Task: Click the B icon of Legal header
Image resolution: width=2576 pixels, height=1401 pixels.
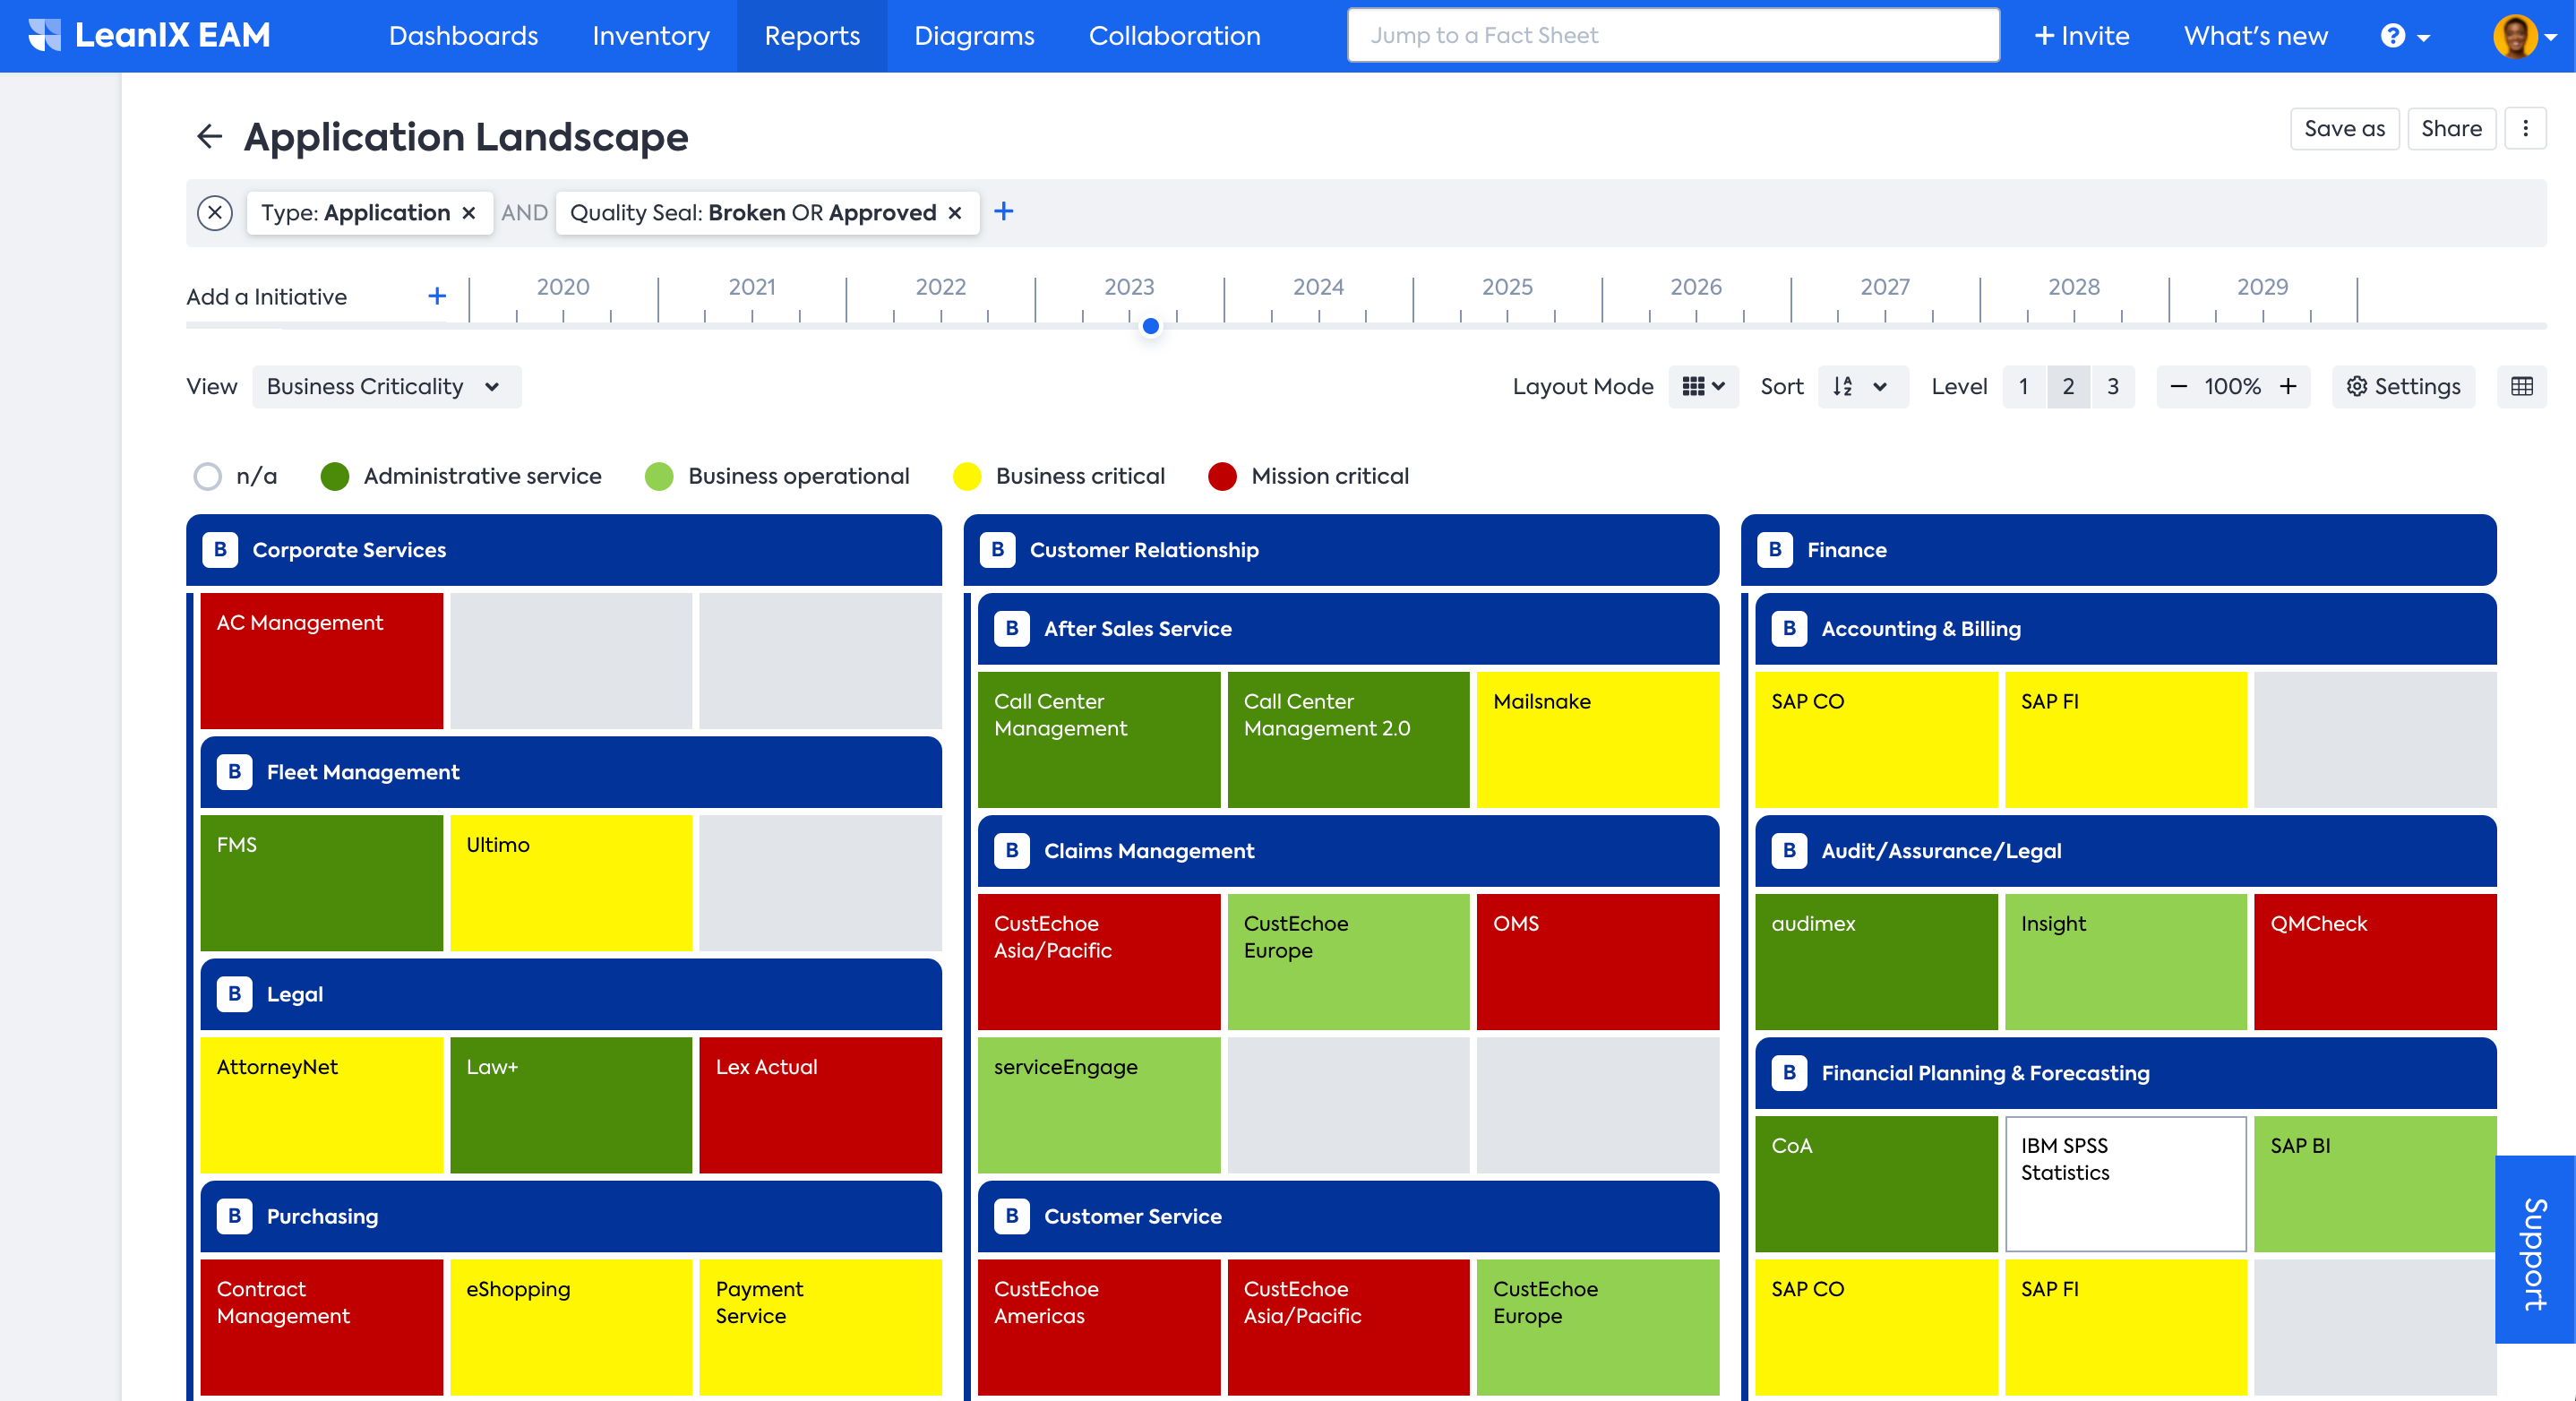Action: coord(234,994)
